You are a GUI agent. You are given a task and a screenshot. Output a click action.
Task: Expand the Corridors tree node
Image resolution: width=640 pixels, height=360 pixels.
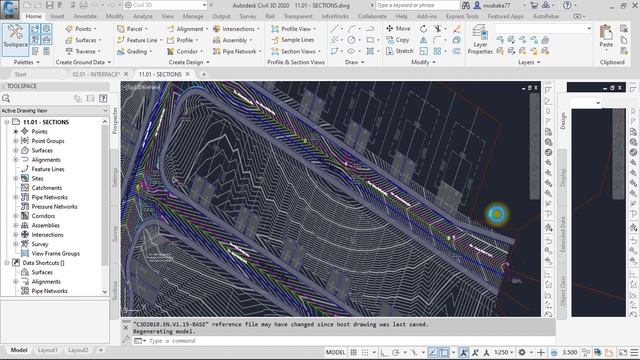click(x=16, y=216)
